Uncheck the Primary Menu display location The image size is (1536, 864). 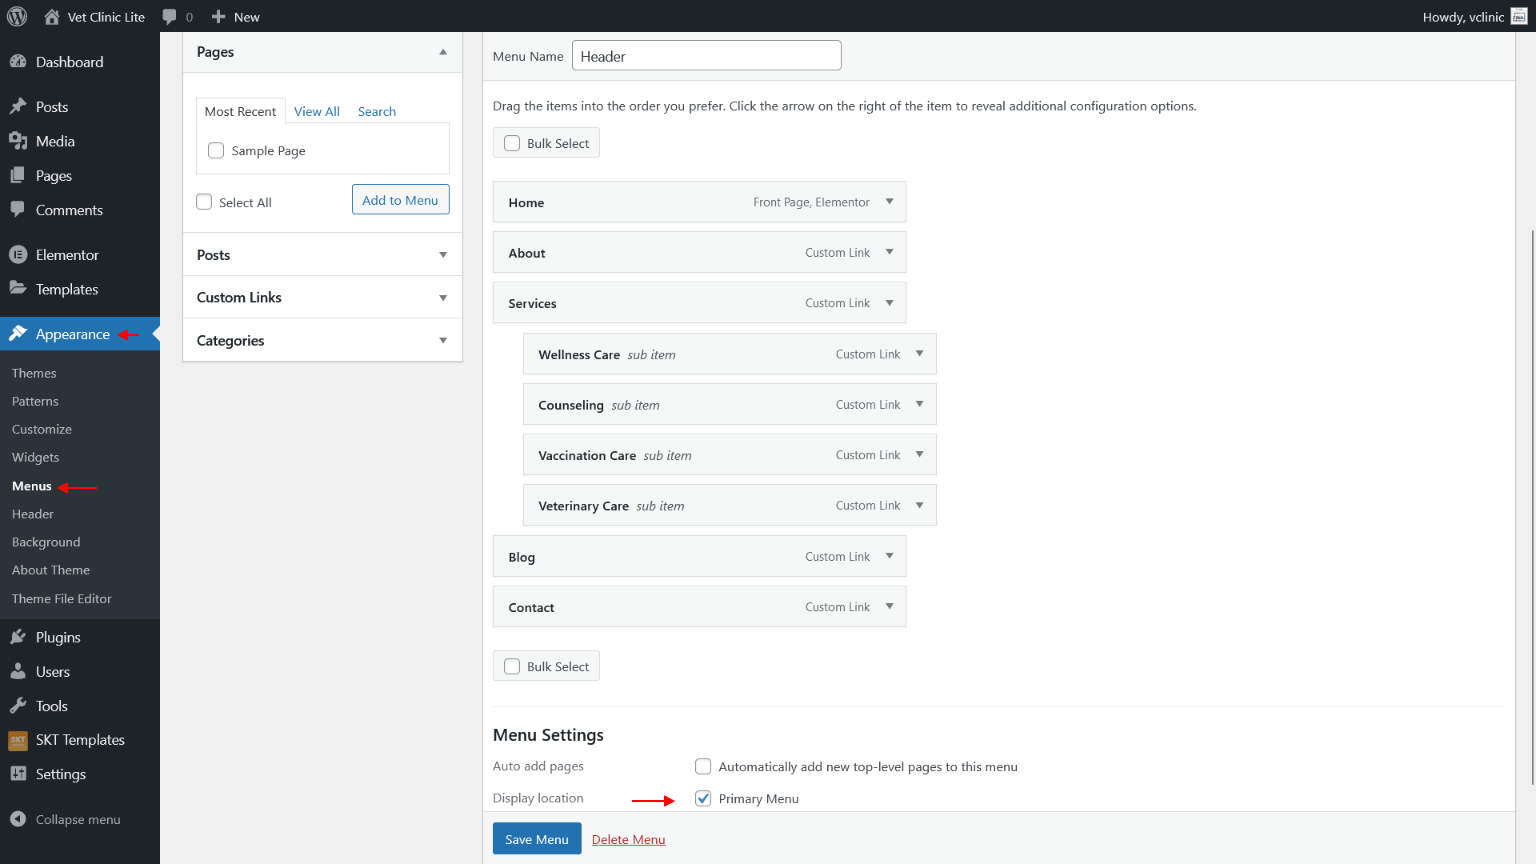pyautogui.click(x=703, y=798)
